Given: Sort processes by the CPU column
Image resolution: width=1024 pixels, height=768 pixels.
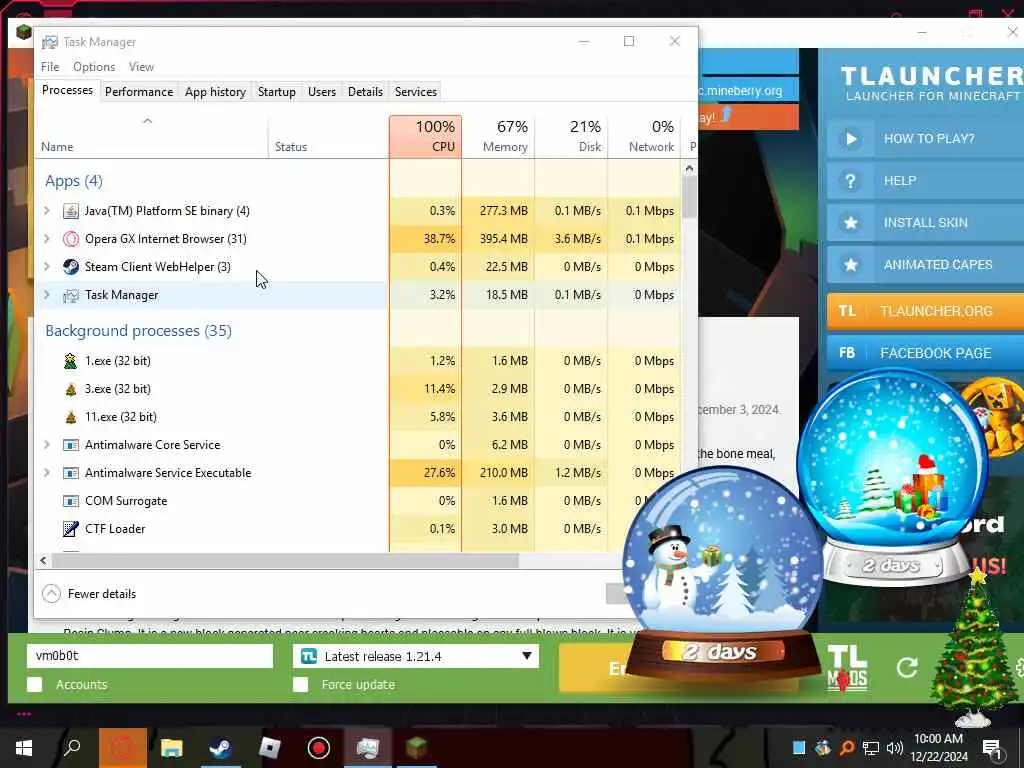Looking at the screenshot, I should click(426, 136).
